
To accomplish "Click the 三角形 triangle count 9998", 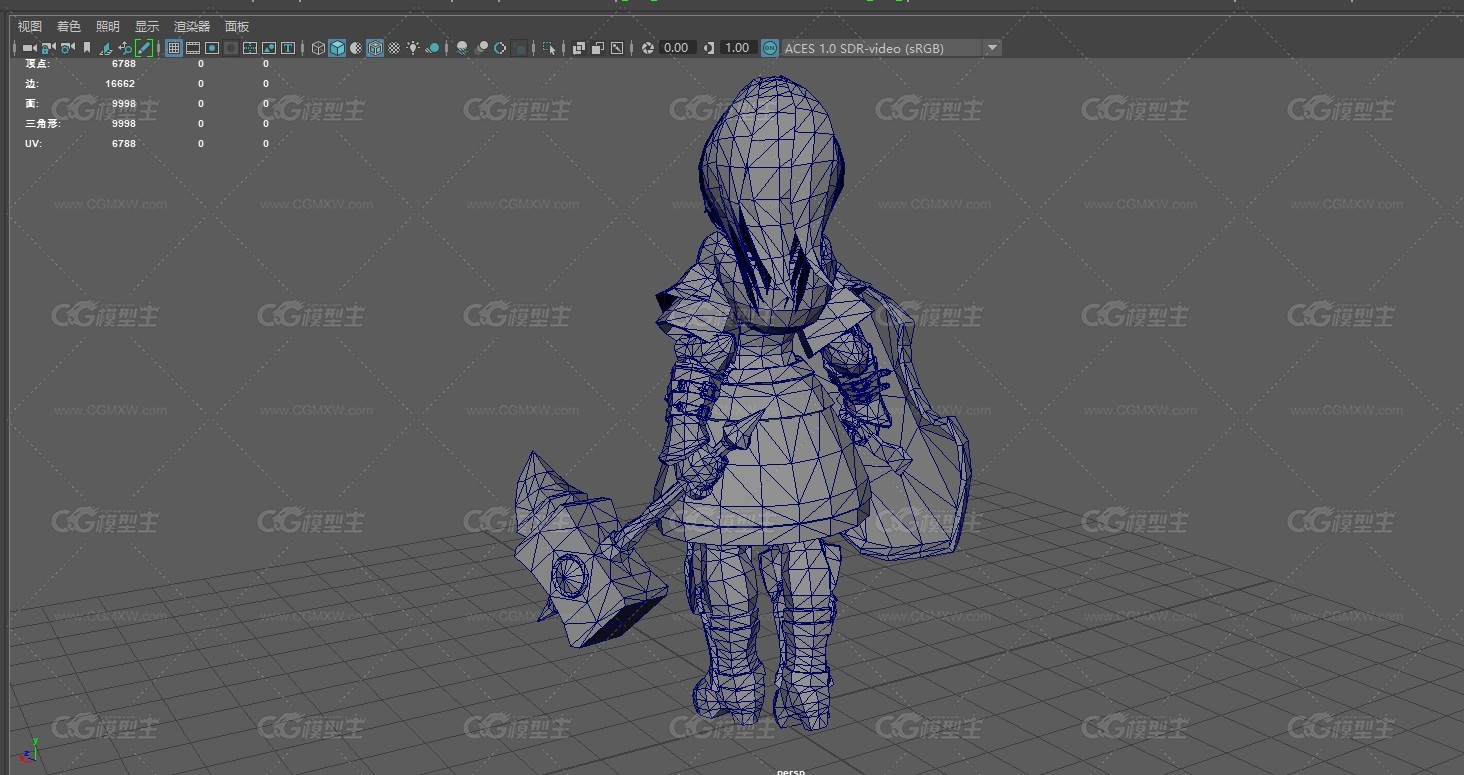I will tap(124, 124).
